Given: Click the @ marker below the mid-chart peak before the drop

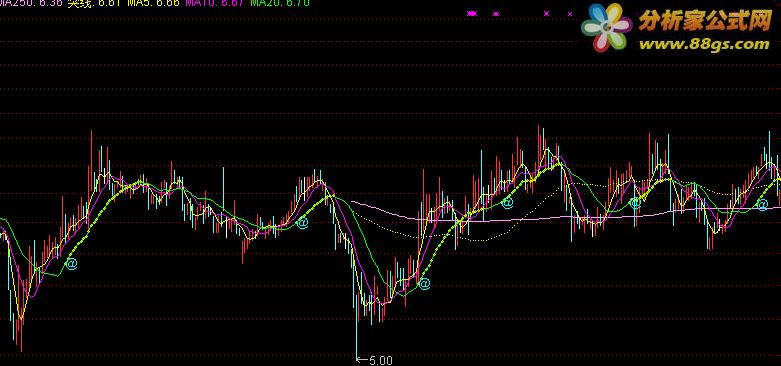Looking at the screenshot, I should coord(302,223).
